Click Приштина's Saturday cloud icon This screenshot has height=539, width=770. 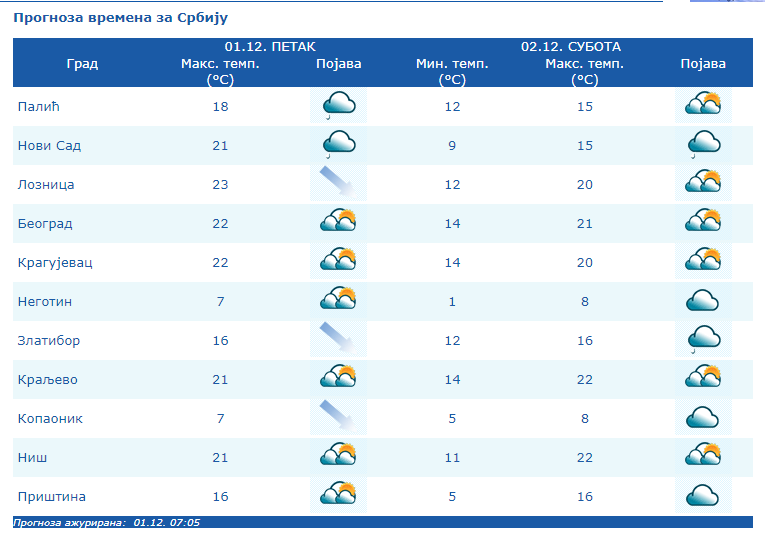[703, 496]
